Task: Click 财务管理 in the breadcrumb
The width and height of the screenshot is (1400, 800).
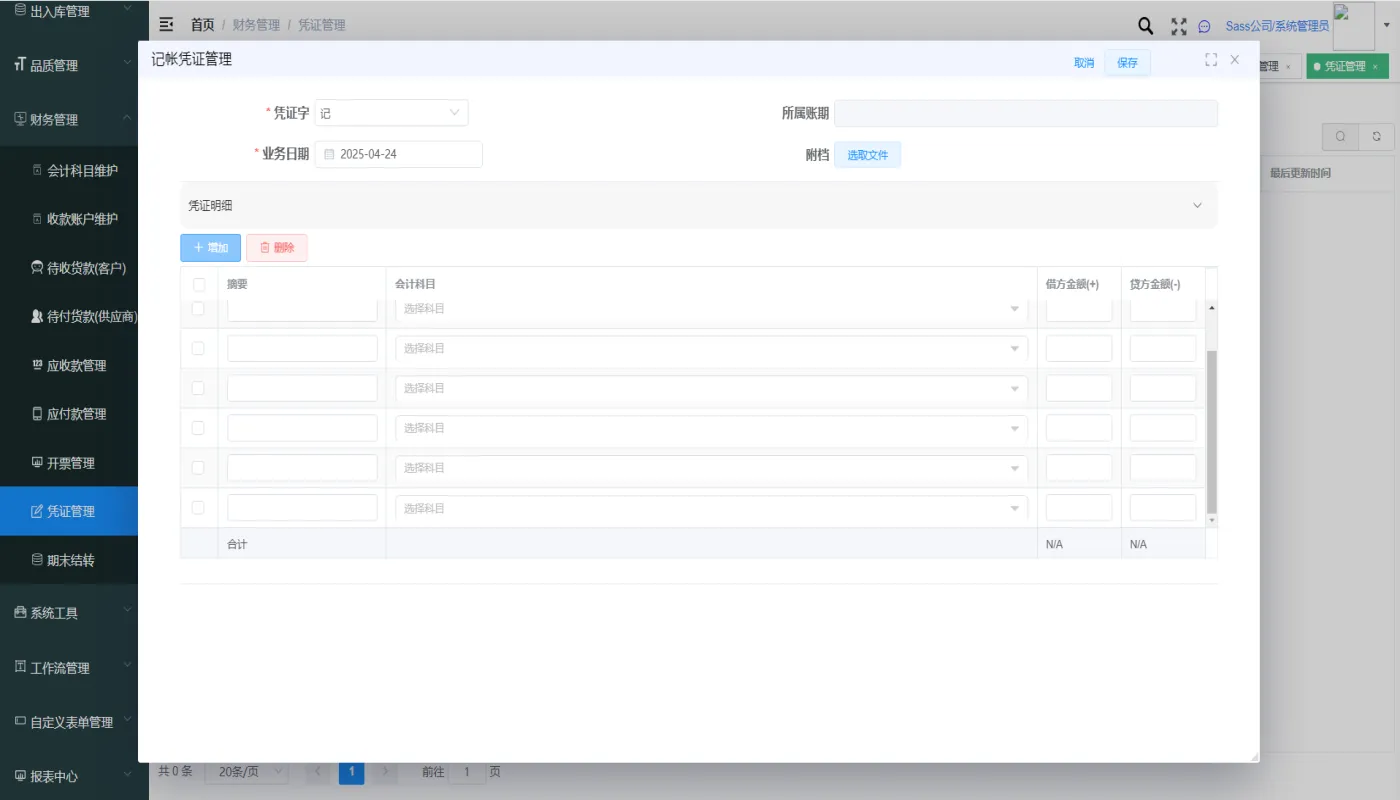Action: coord(256,25)
